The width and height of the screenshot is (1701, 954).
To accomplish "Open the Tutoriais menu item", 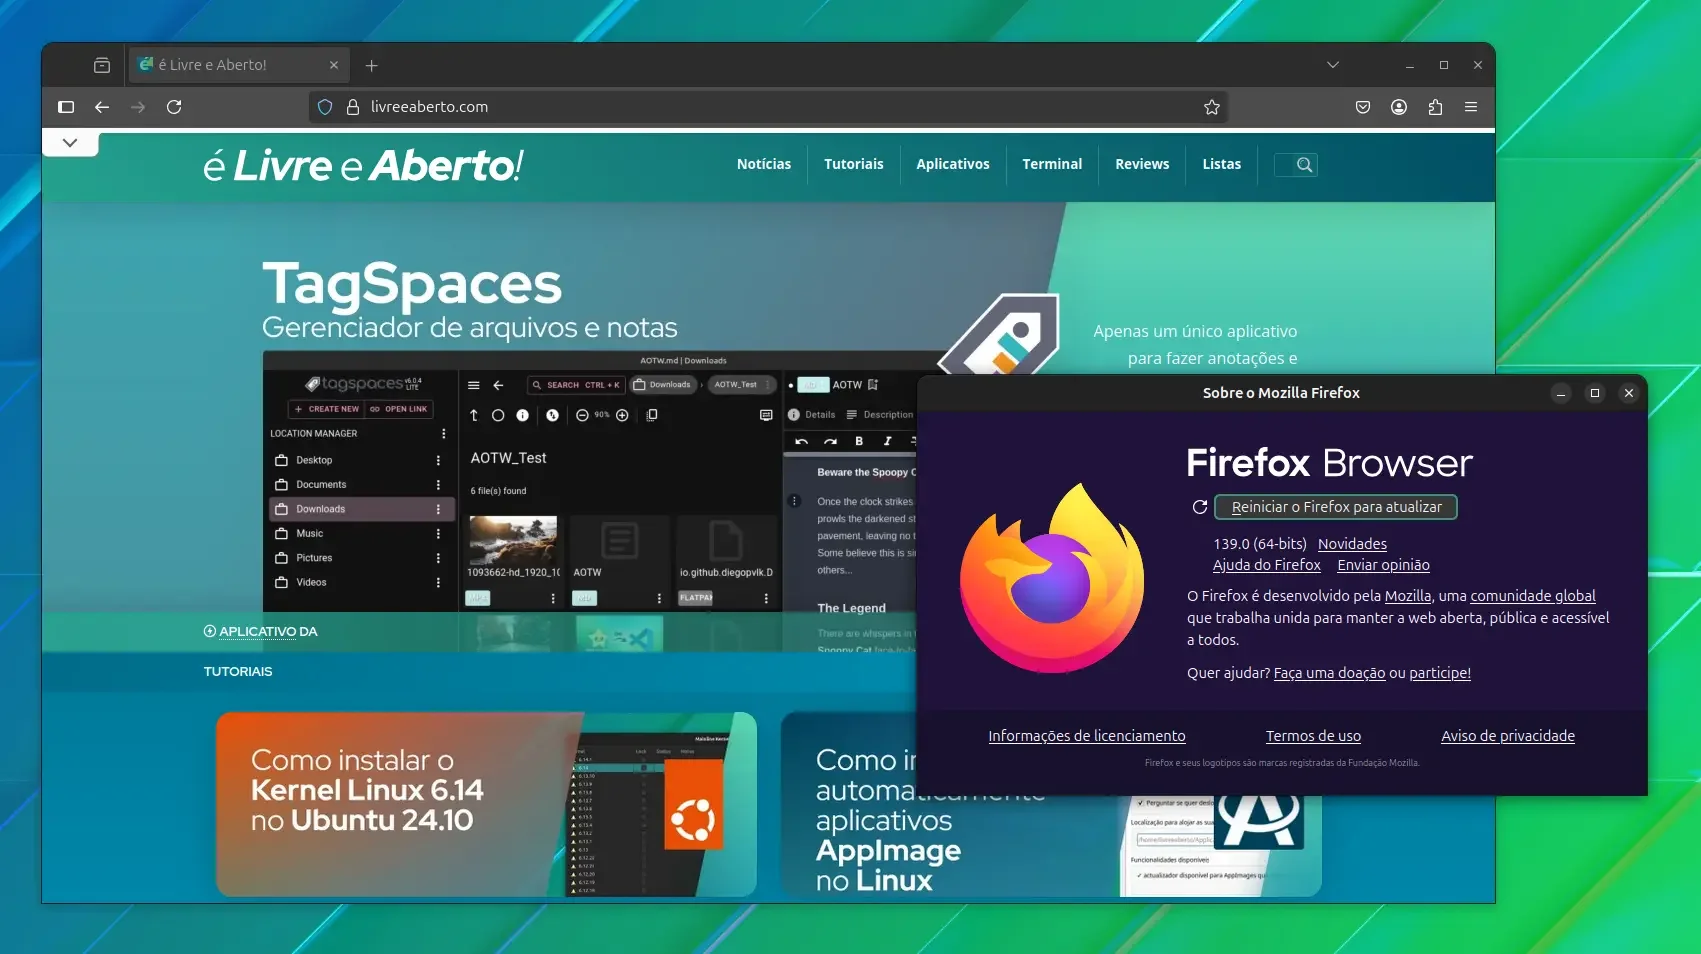I will [x=854, y=164].
